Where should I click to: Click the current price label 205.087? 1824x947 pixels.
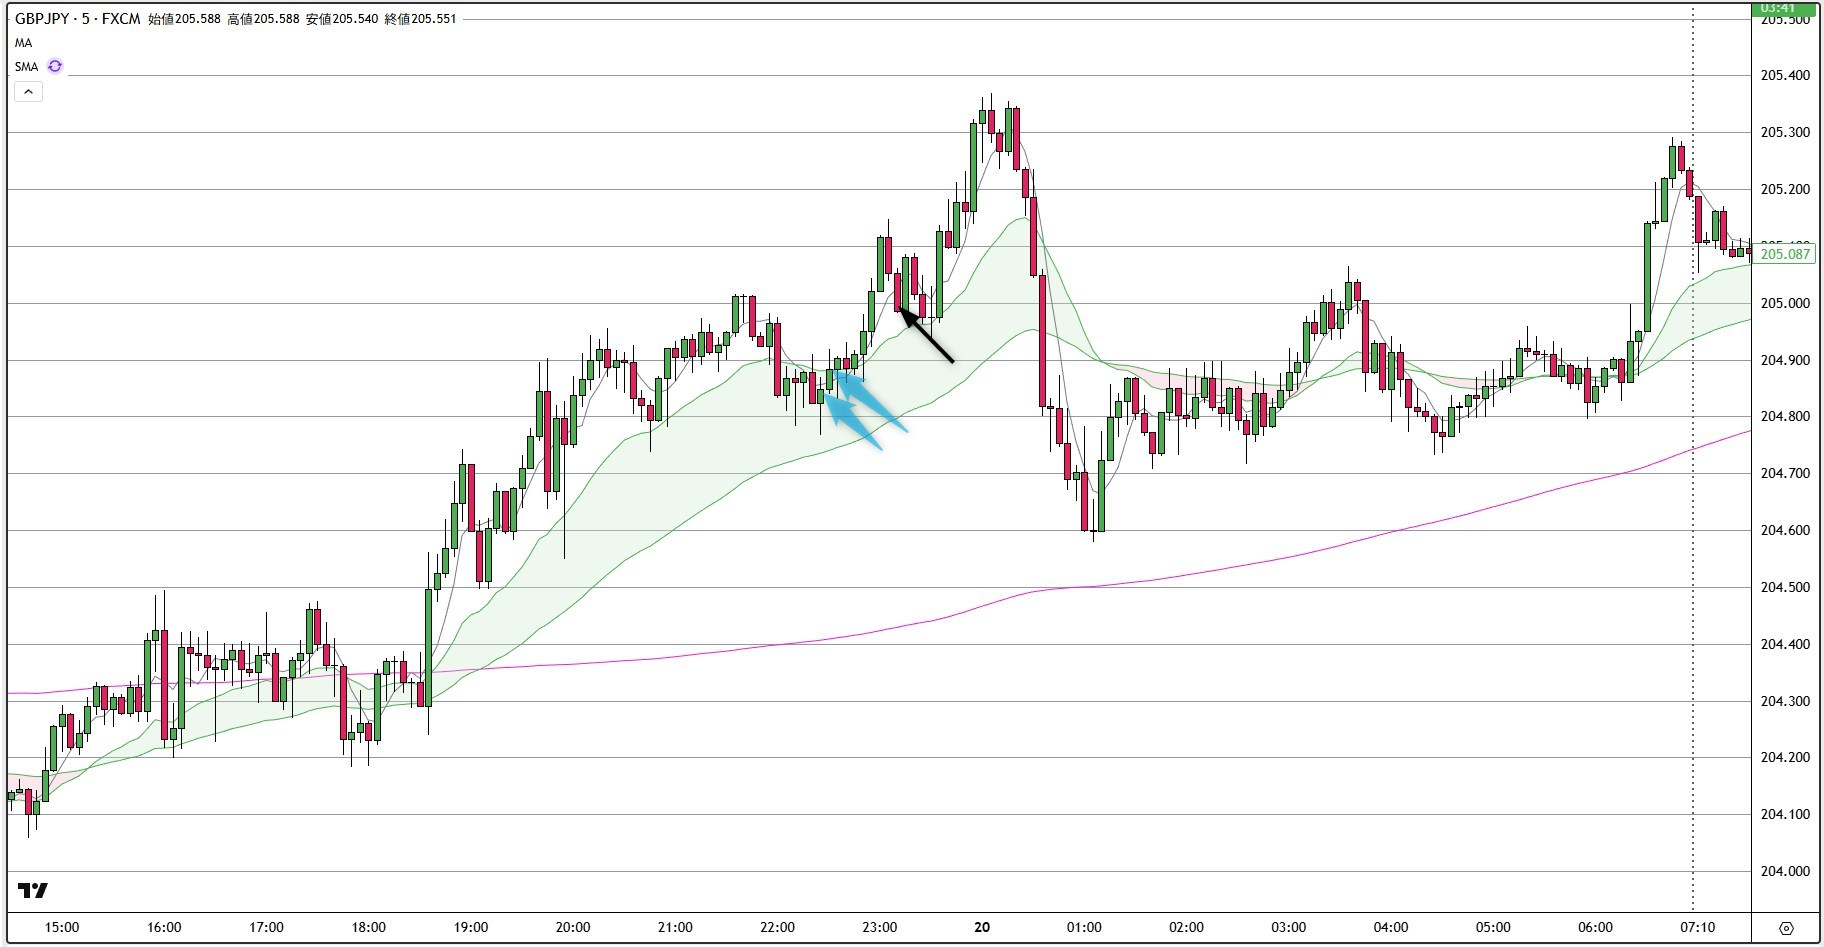1785,254
